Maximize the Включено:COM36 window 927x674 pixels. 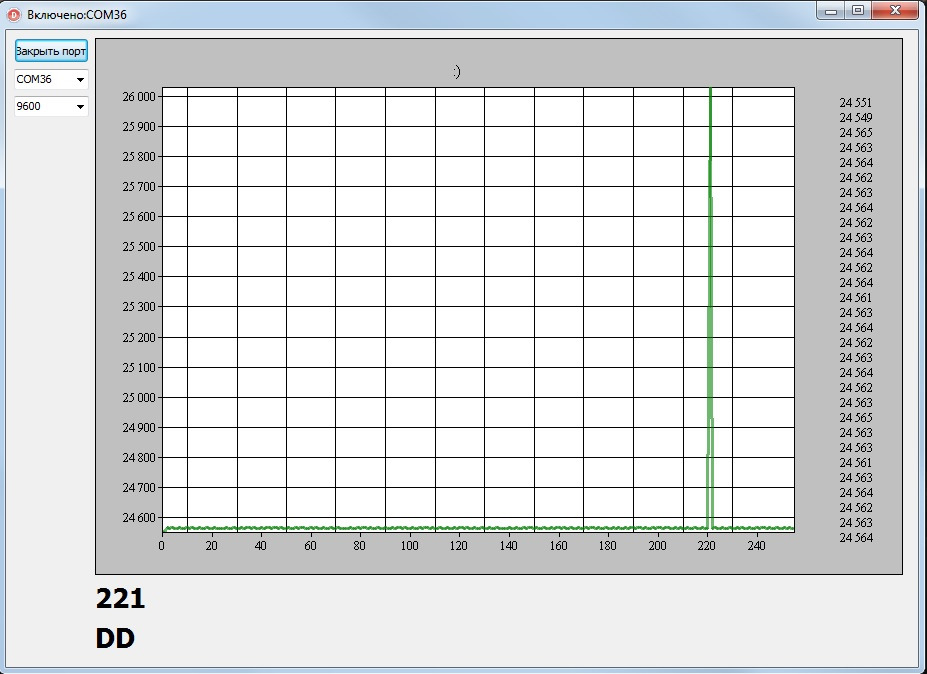858,11
